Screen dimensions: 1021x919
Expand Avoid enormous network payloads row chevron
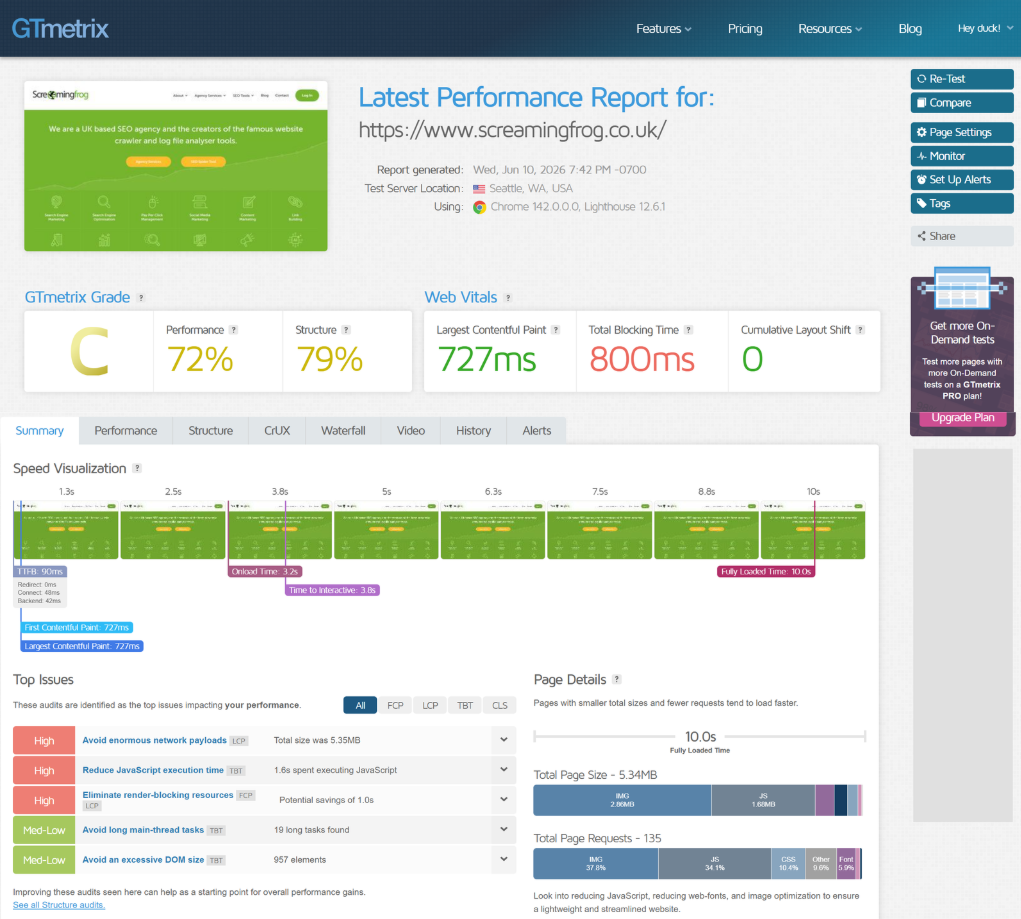coord(503,740)
